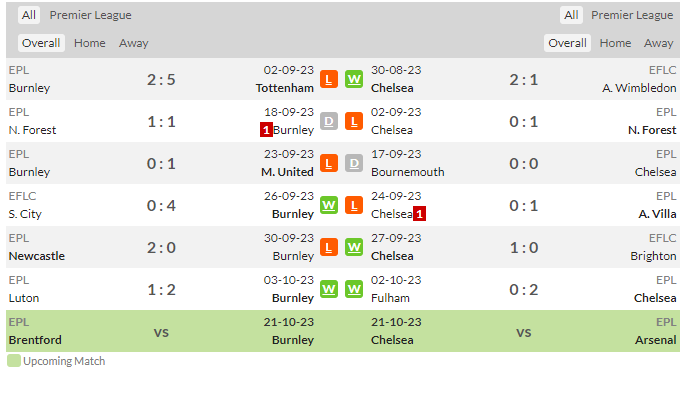The width and height of the screenshot is (685, 393).
Task: Click the W result icon for Chelsea vs A. Wimbledon
Action: [x=354, y=79]
